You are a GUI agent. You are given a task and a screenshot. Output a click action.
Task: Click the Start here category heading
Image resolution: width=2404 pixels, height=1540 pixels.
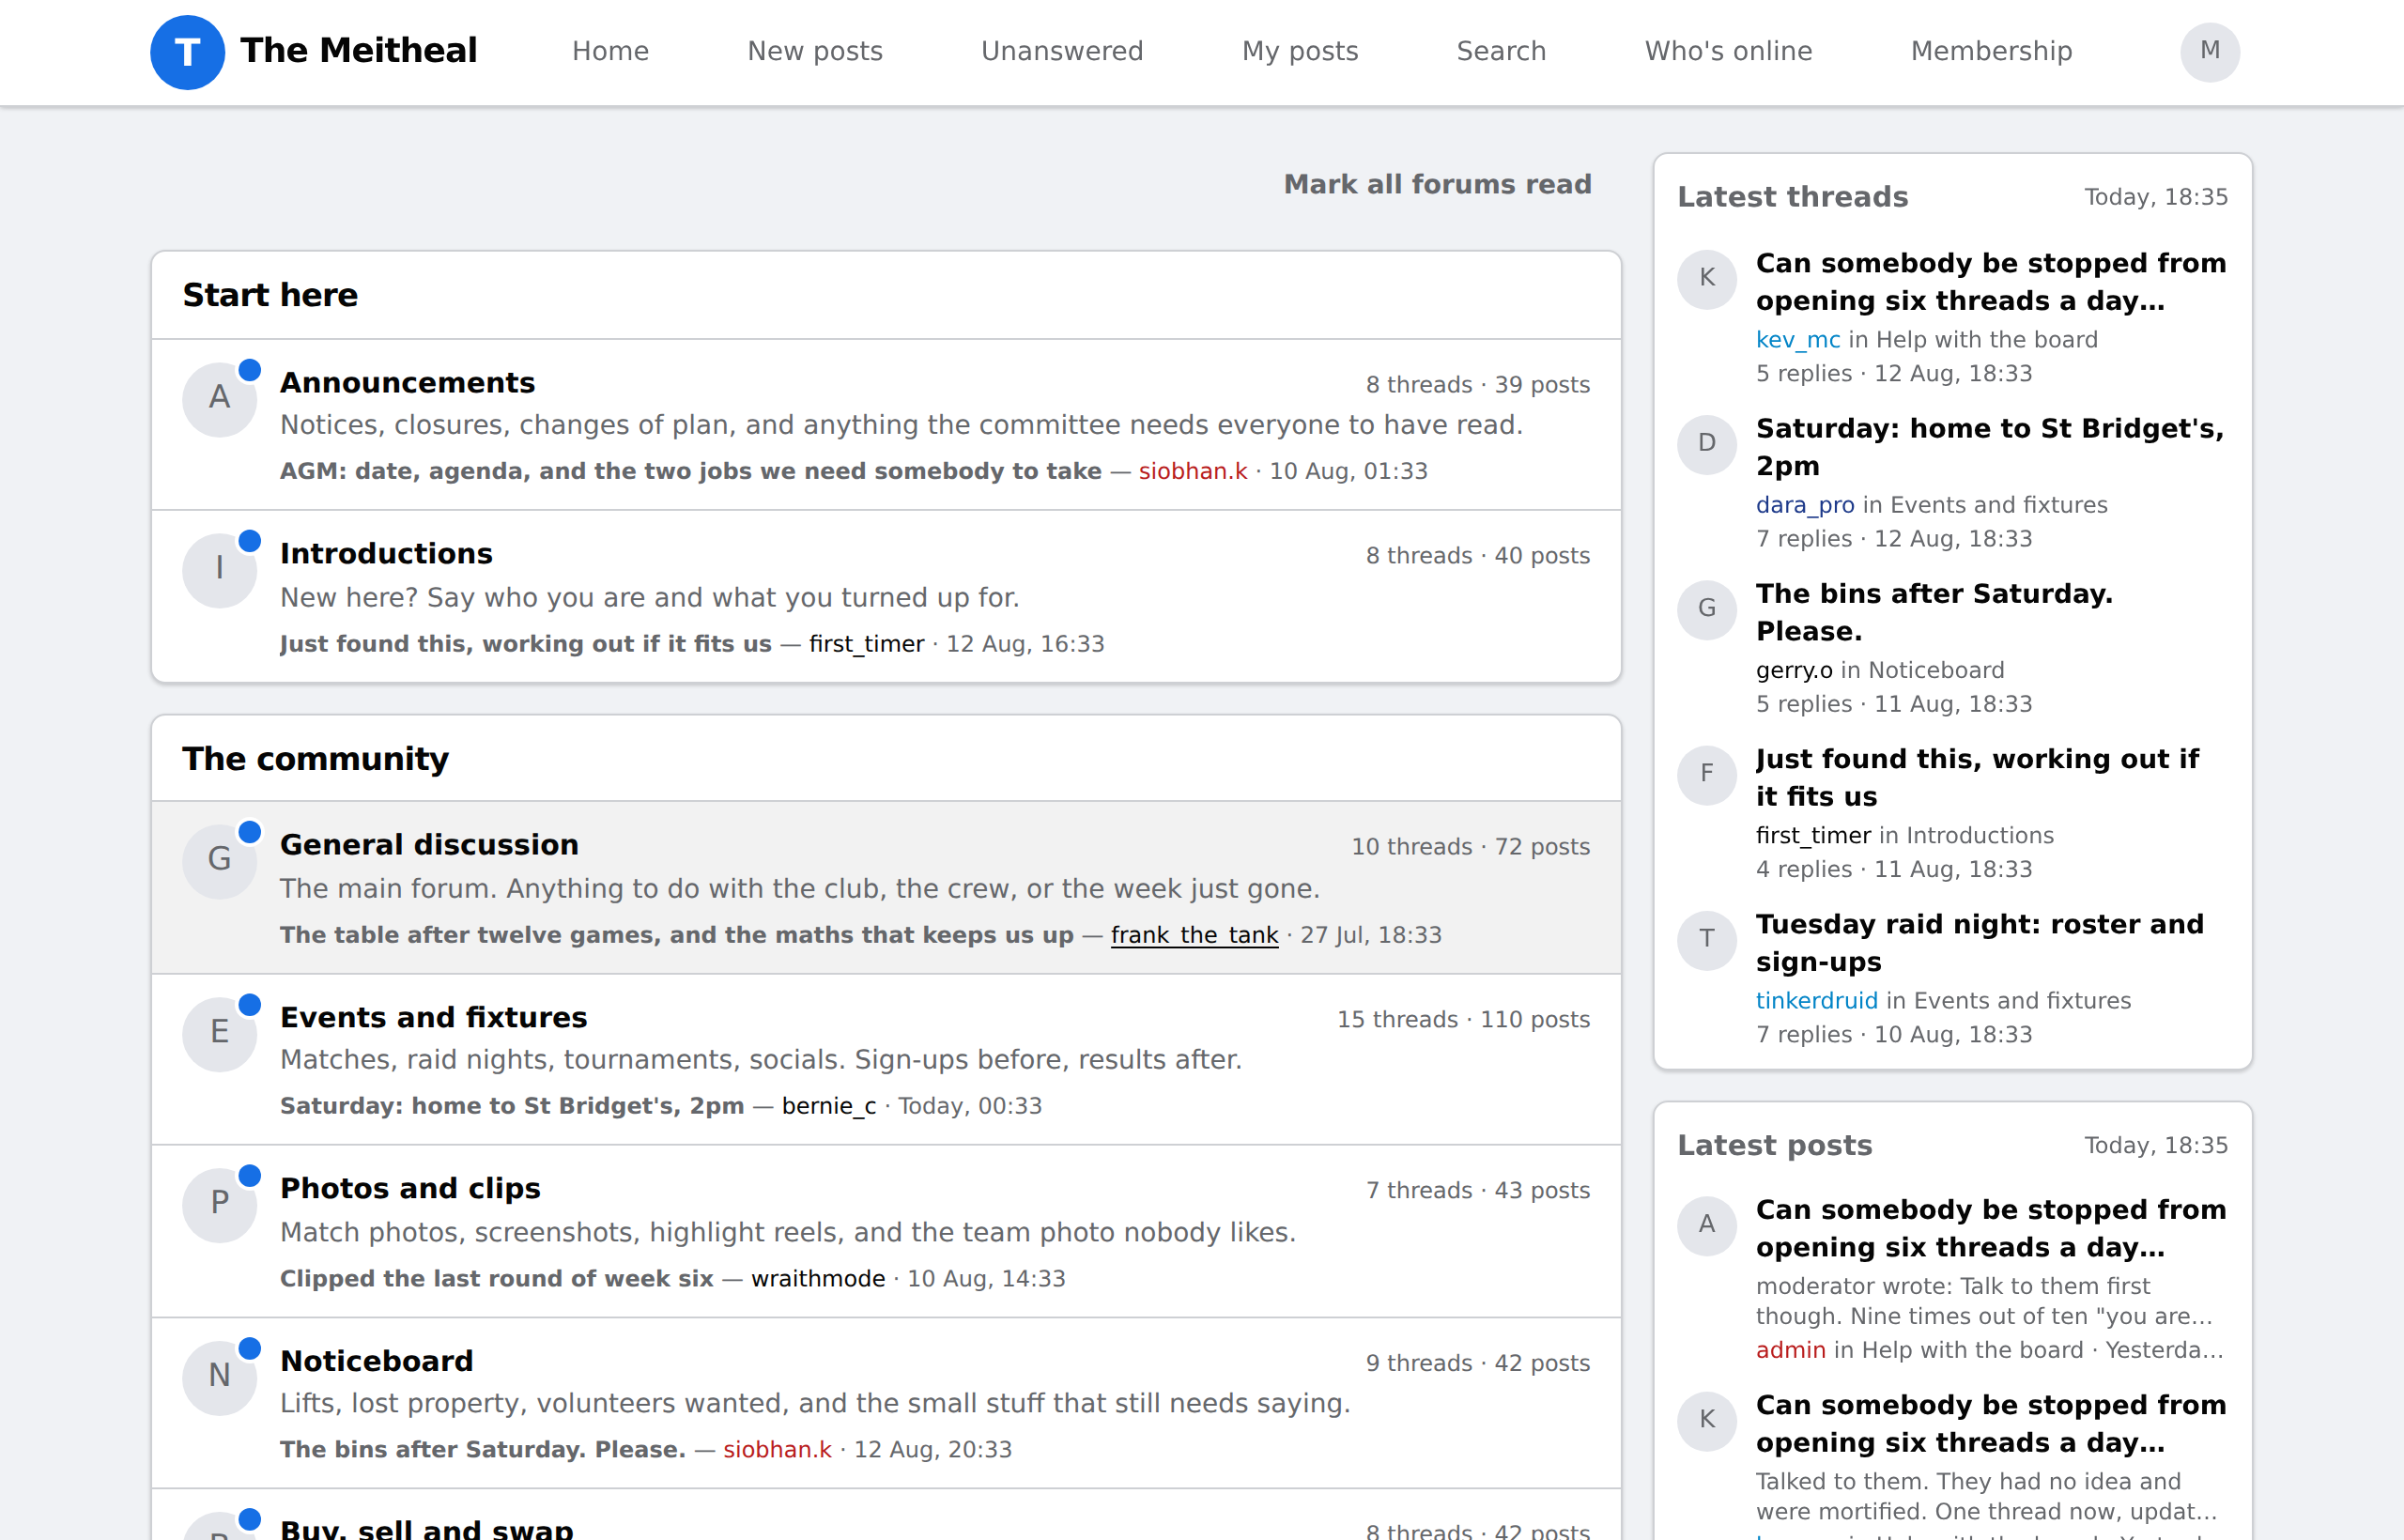[x=270, y=295]
